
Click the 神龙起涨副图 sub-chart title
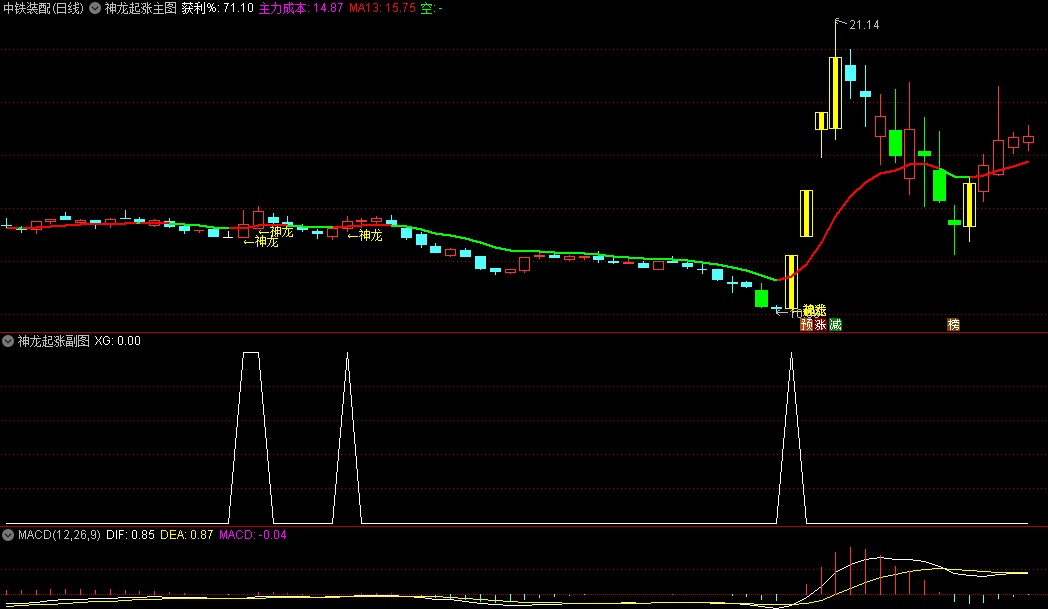tap(53, 341)
